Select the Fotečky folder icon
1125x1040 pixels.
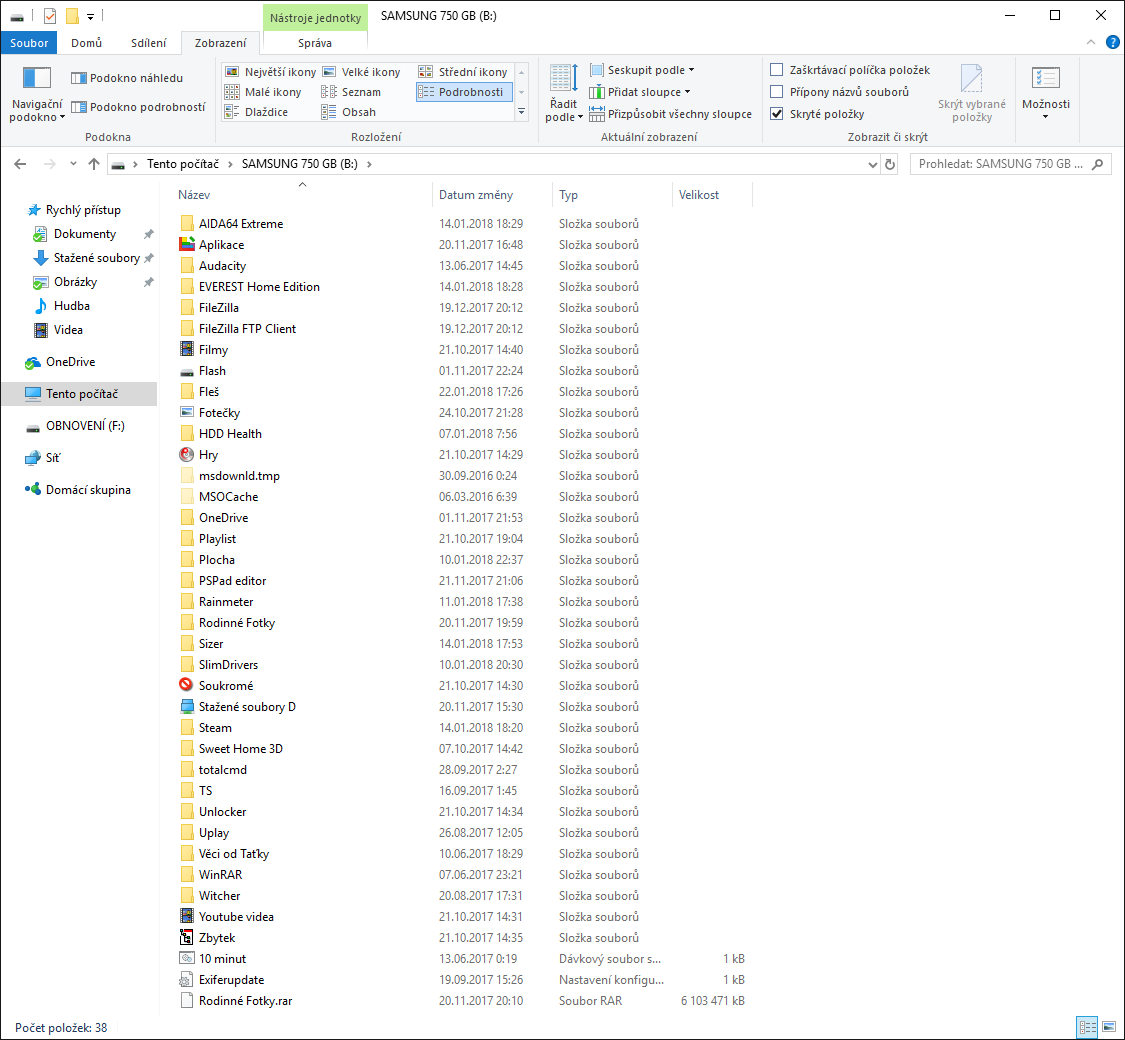point(187,412)
